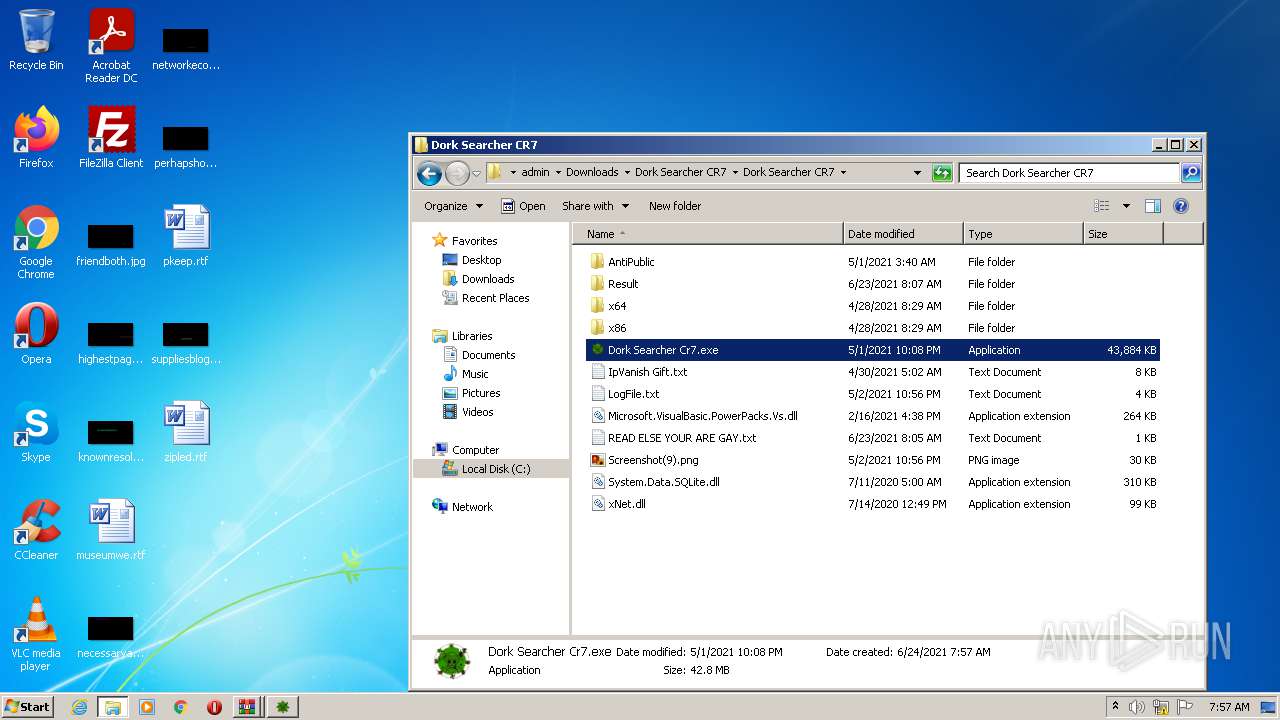1280x720 pixels.
Task: Select Network in navigation pane
Action: (x=472, y=507)
